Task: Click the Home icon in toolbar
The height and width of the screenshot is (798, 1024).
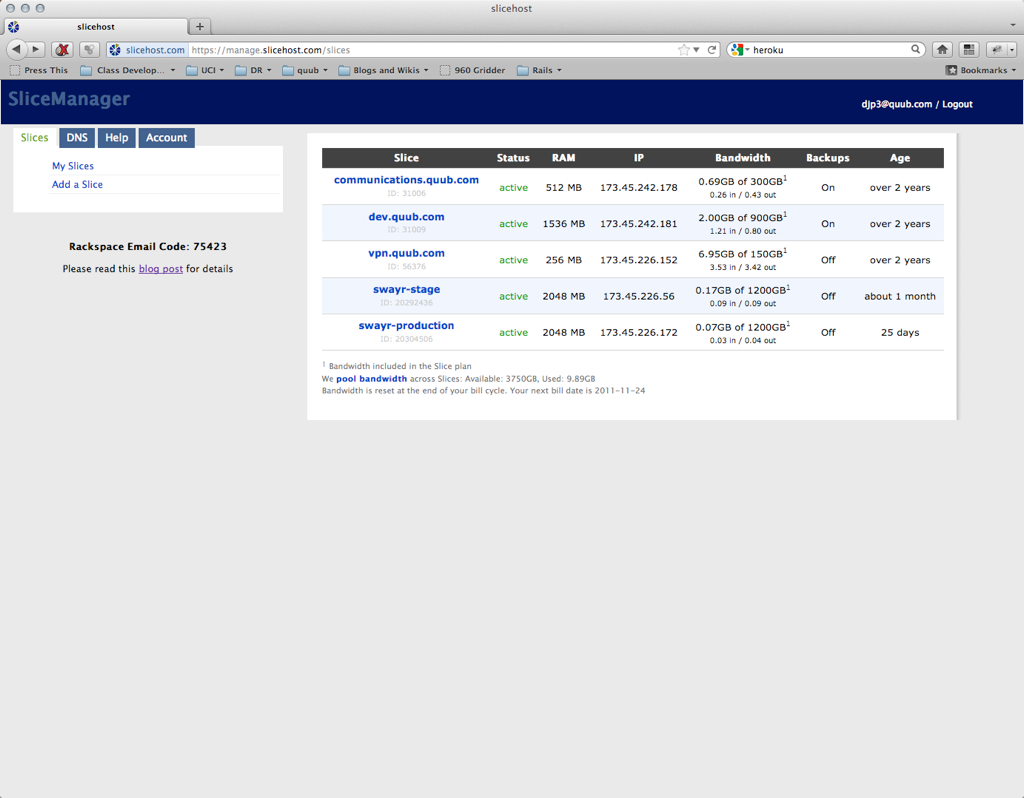Action: pos(942,49)
